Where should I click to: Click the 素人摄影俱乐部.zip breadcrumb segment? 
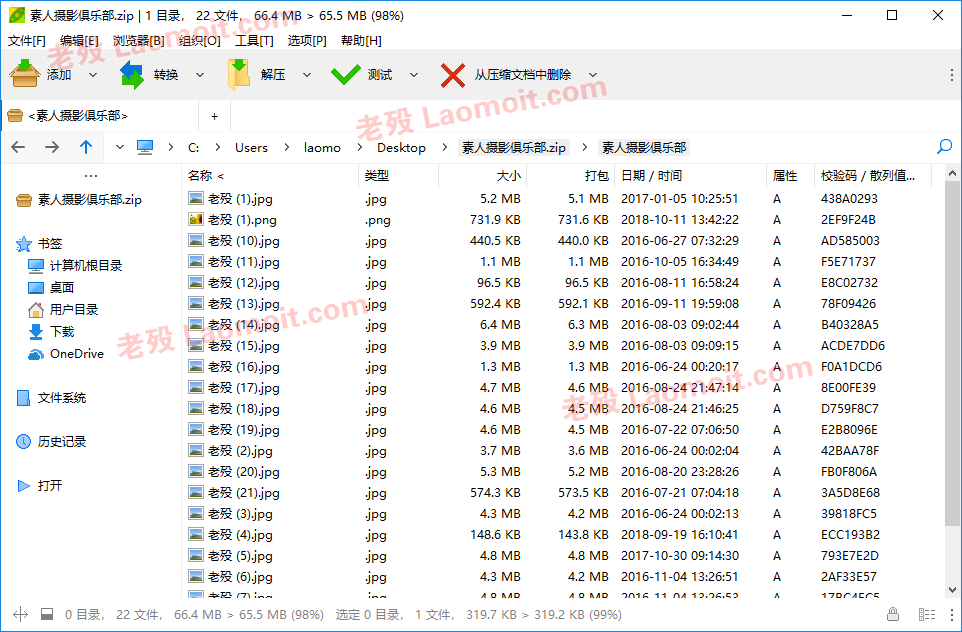point(514,148)
